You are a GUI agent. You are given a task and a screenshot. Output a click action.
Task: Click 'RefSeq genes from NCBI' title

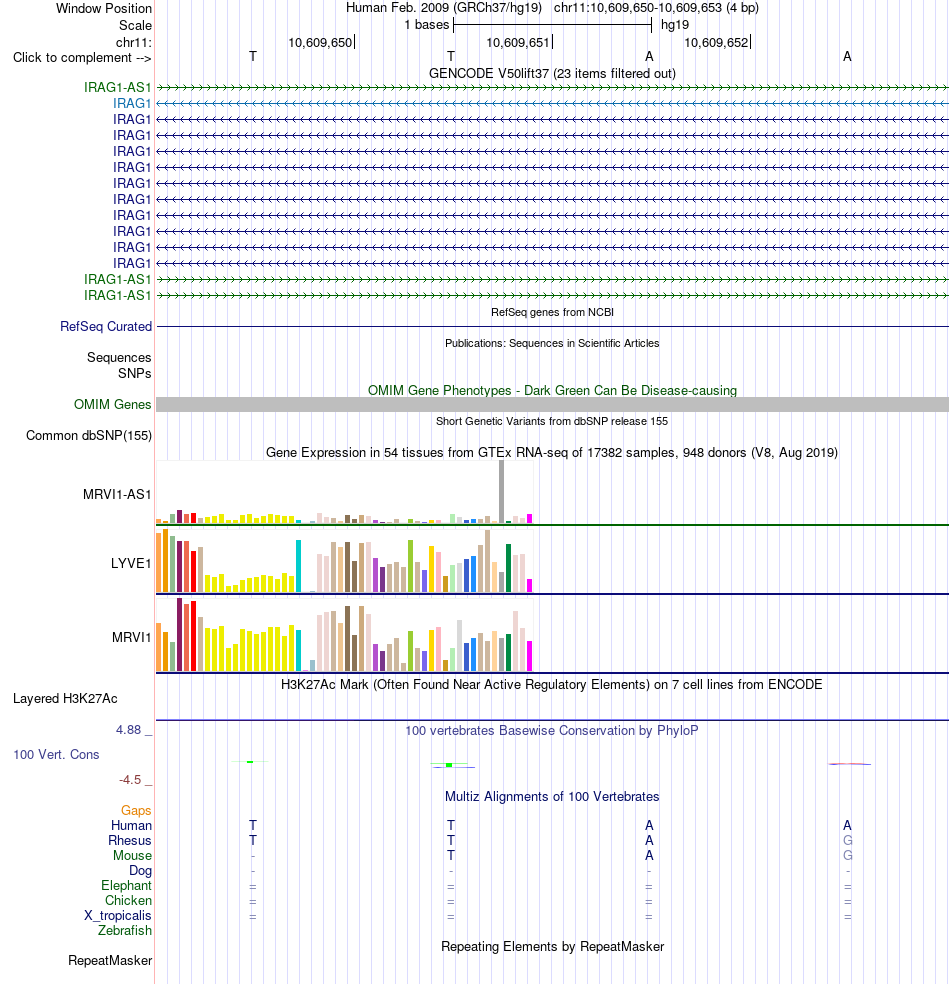pyautogui.click(x=552, y=312)
